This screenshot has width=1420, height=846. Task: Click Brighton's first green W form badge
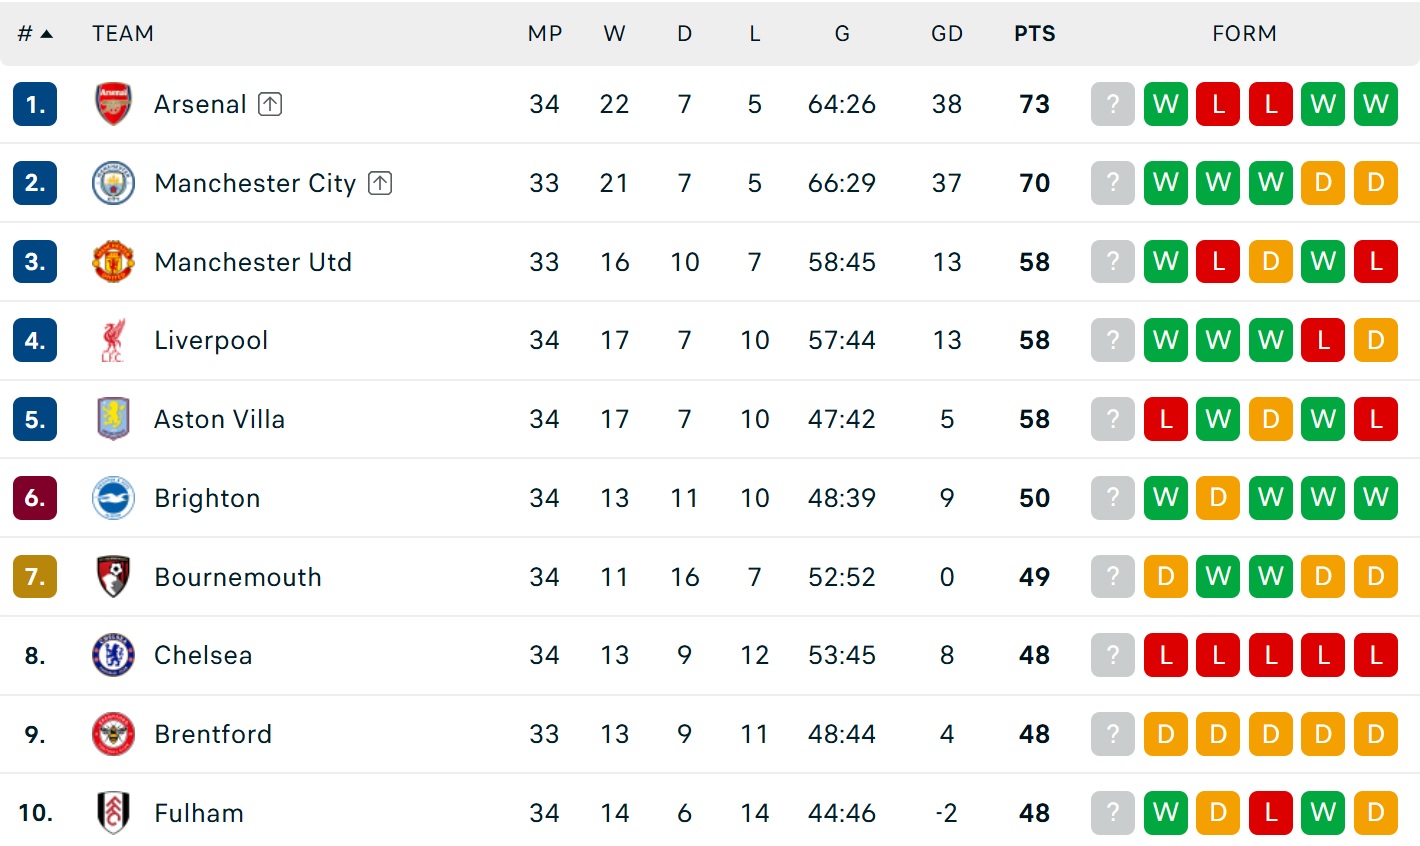point(1165,498)
